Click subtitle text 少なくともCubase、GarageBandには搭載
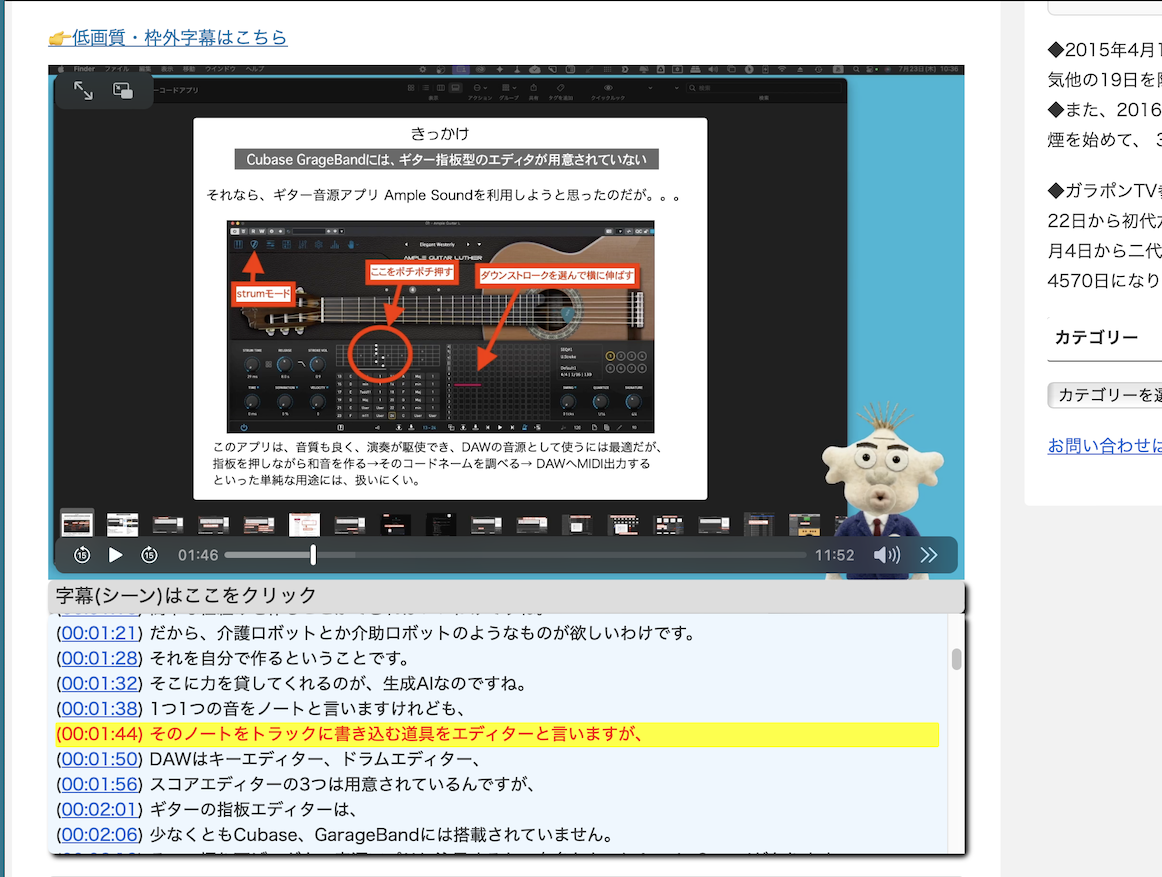1162x877 pixels. [x=382, y=835]
